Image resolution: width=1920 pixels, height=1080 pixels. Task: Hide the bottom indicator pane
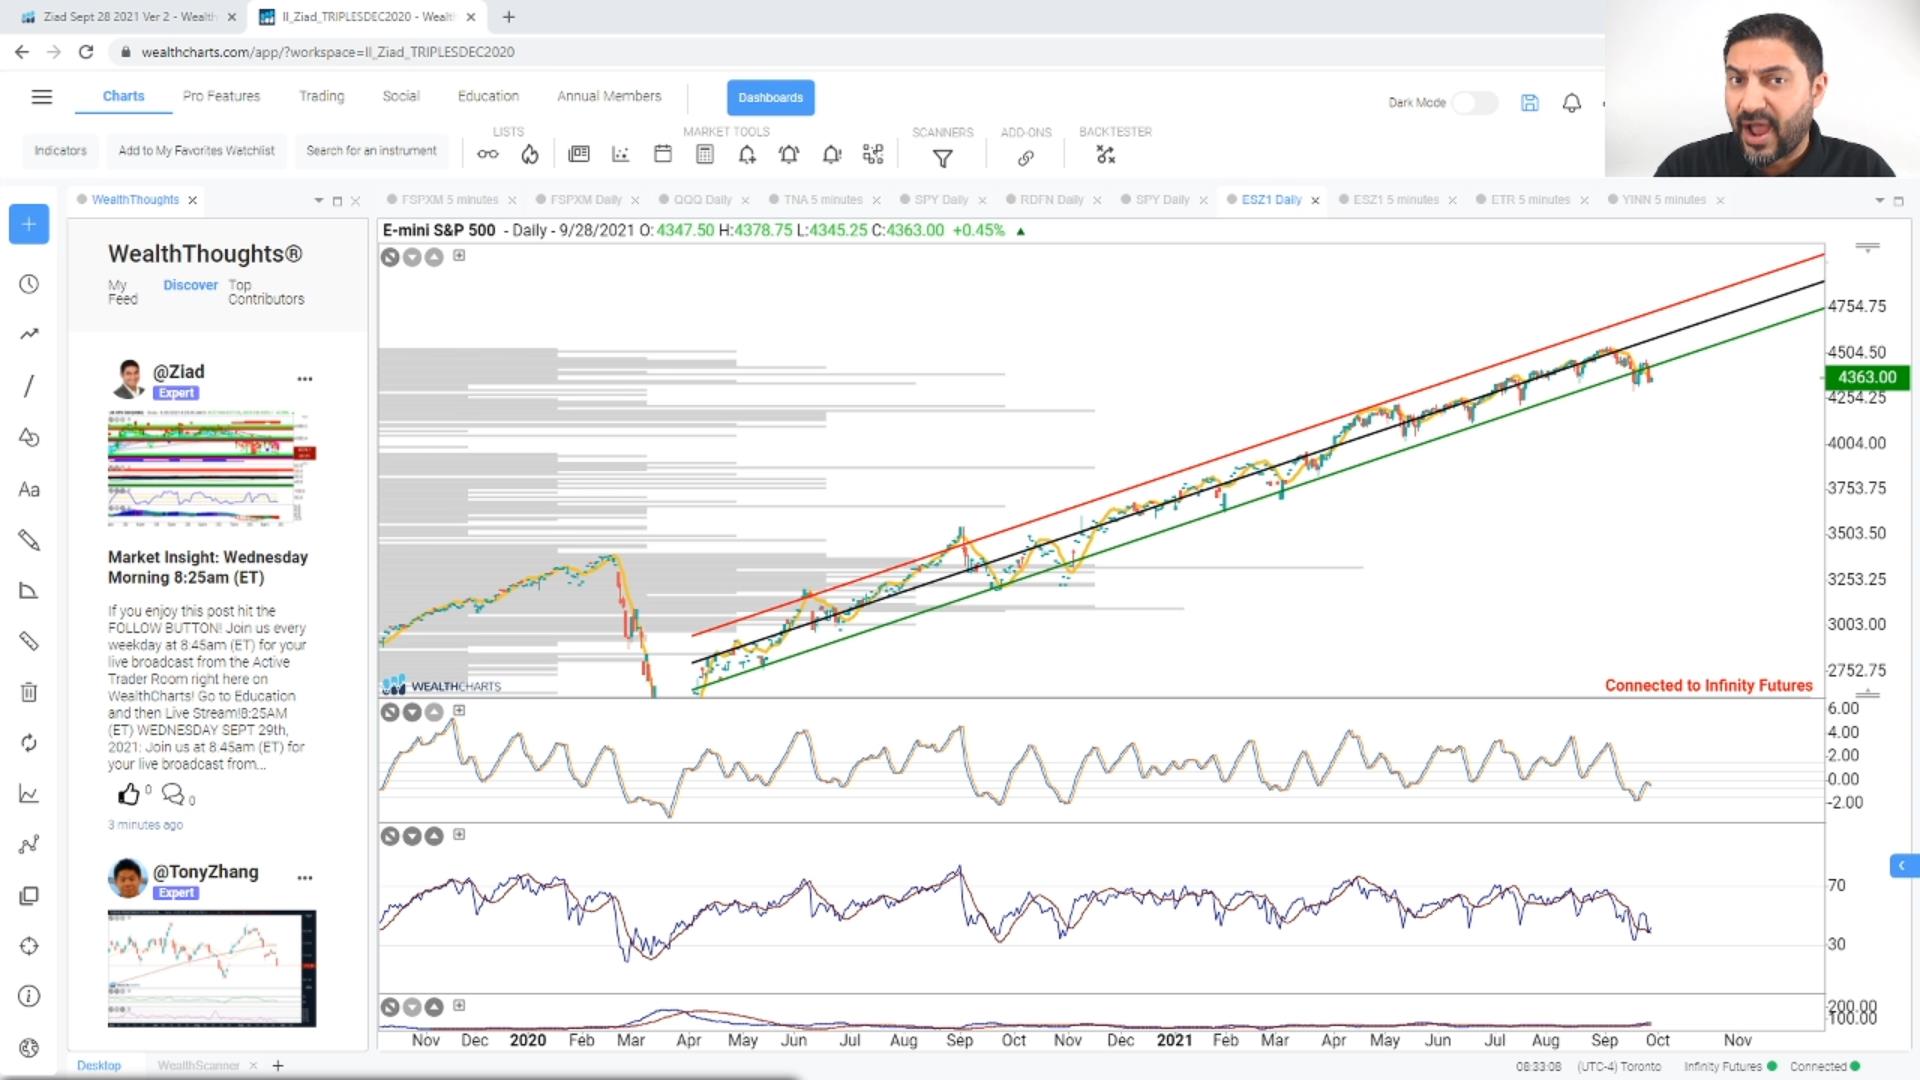pyautogui.click(x=390, y=1007)
